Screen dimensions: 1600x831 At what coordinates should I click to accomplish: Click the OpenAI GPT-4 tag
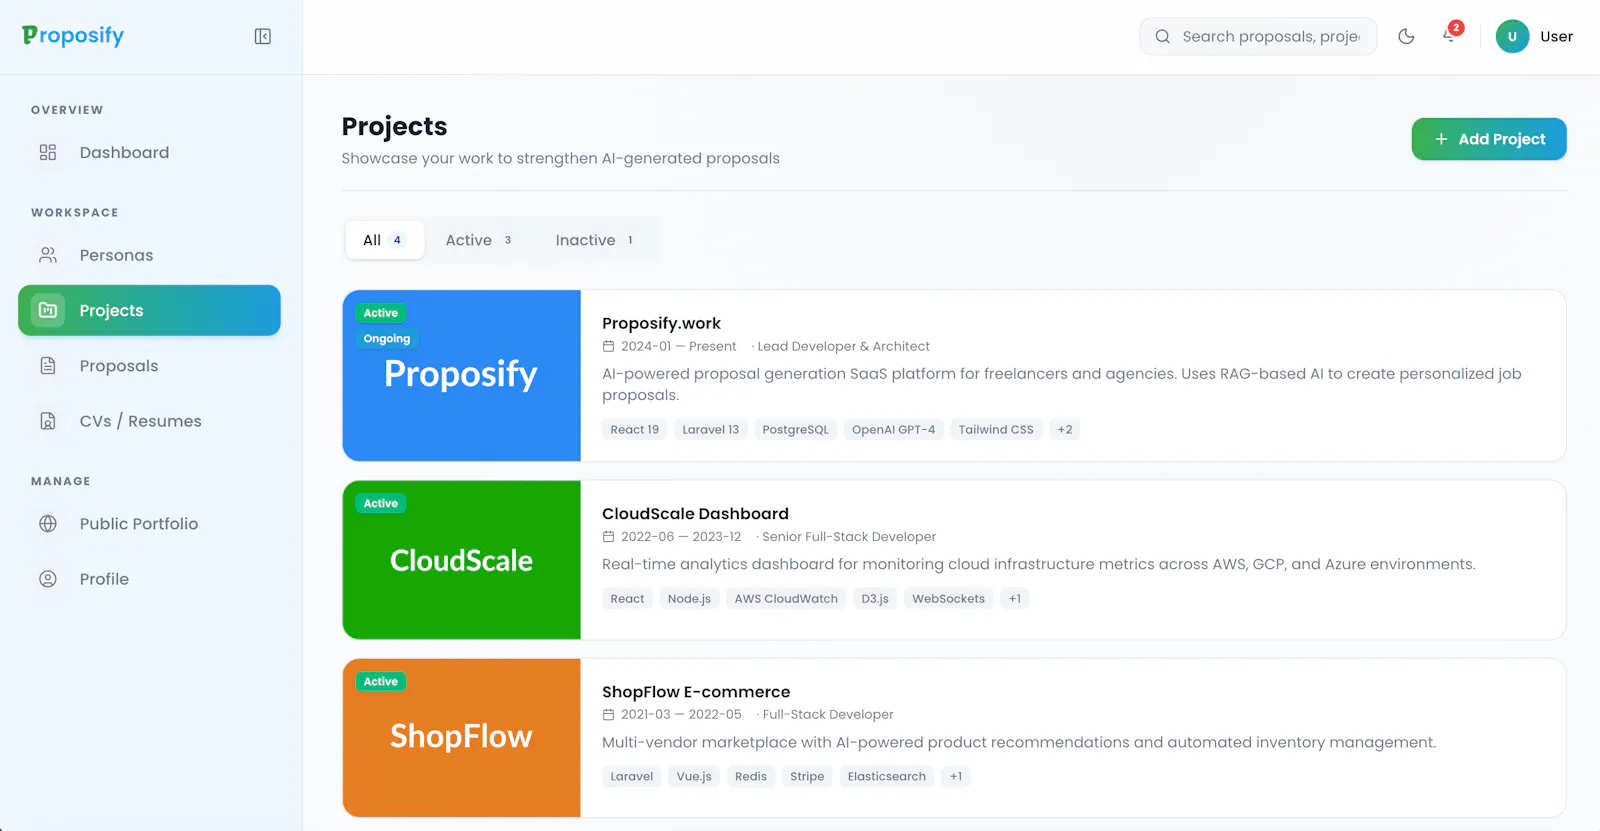(x=894, y=430)
